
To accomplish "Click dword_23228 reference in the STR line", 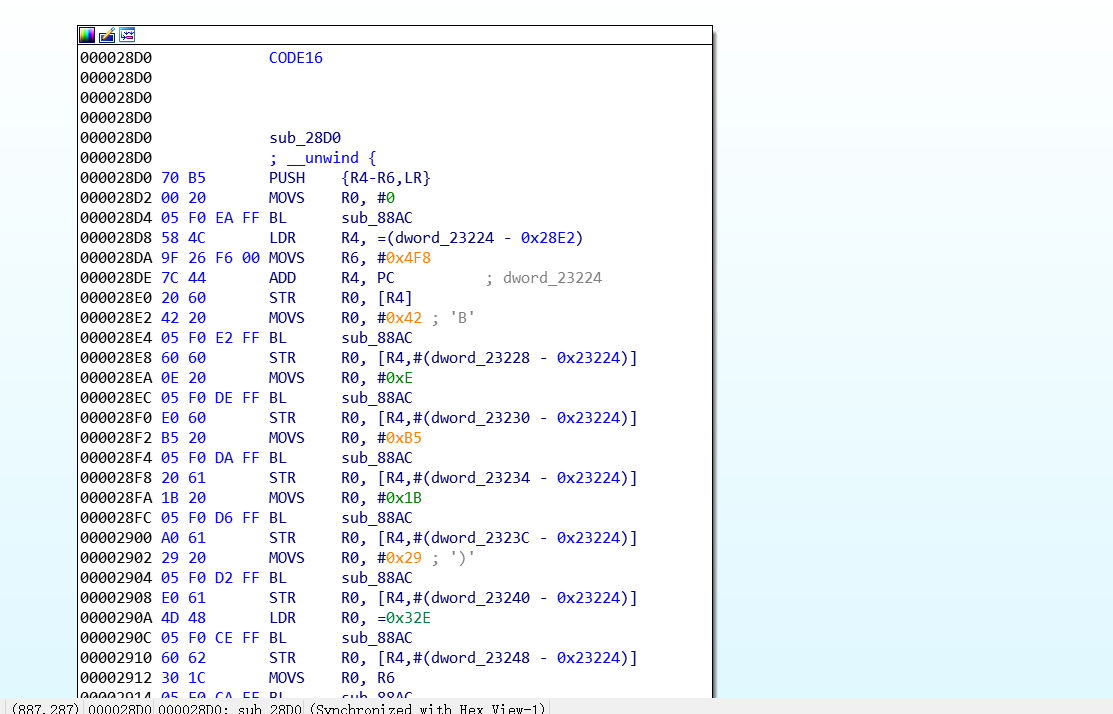I will [481, 358].
